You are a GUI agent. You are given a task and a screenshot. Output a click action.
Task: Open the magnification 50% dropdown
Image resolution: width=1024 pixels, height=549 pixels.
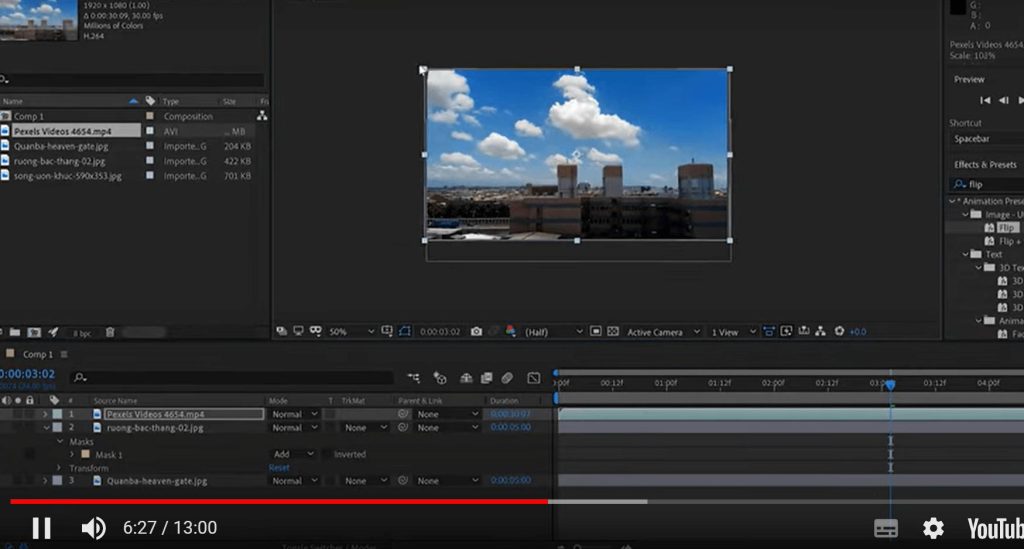(351, 332)
